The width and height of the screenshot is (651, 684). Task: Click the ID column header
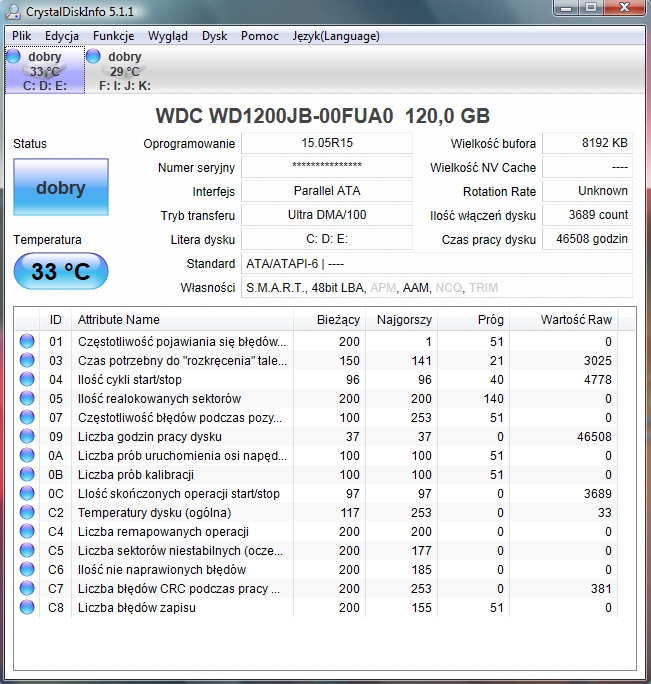pos(55,320)
